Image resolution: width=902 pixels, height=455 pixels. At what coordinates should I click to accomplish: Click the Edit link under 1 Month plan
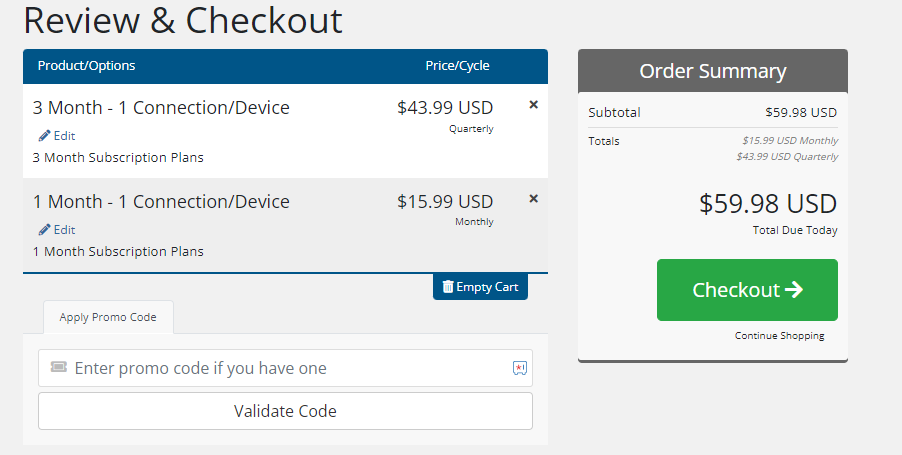coord(64,229)
